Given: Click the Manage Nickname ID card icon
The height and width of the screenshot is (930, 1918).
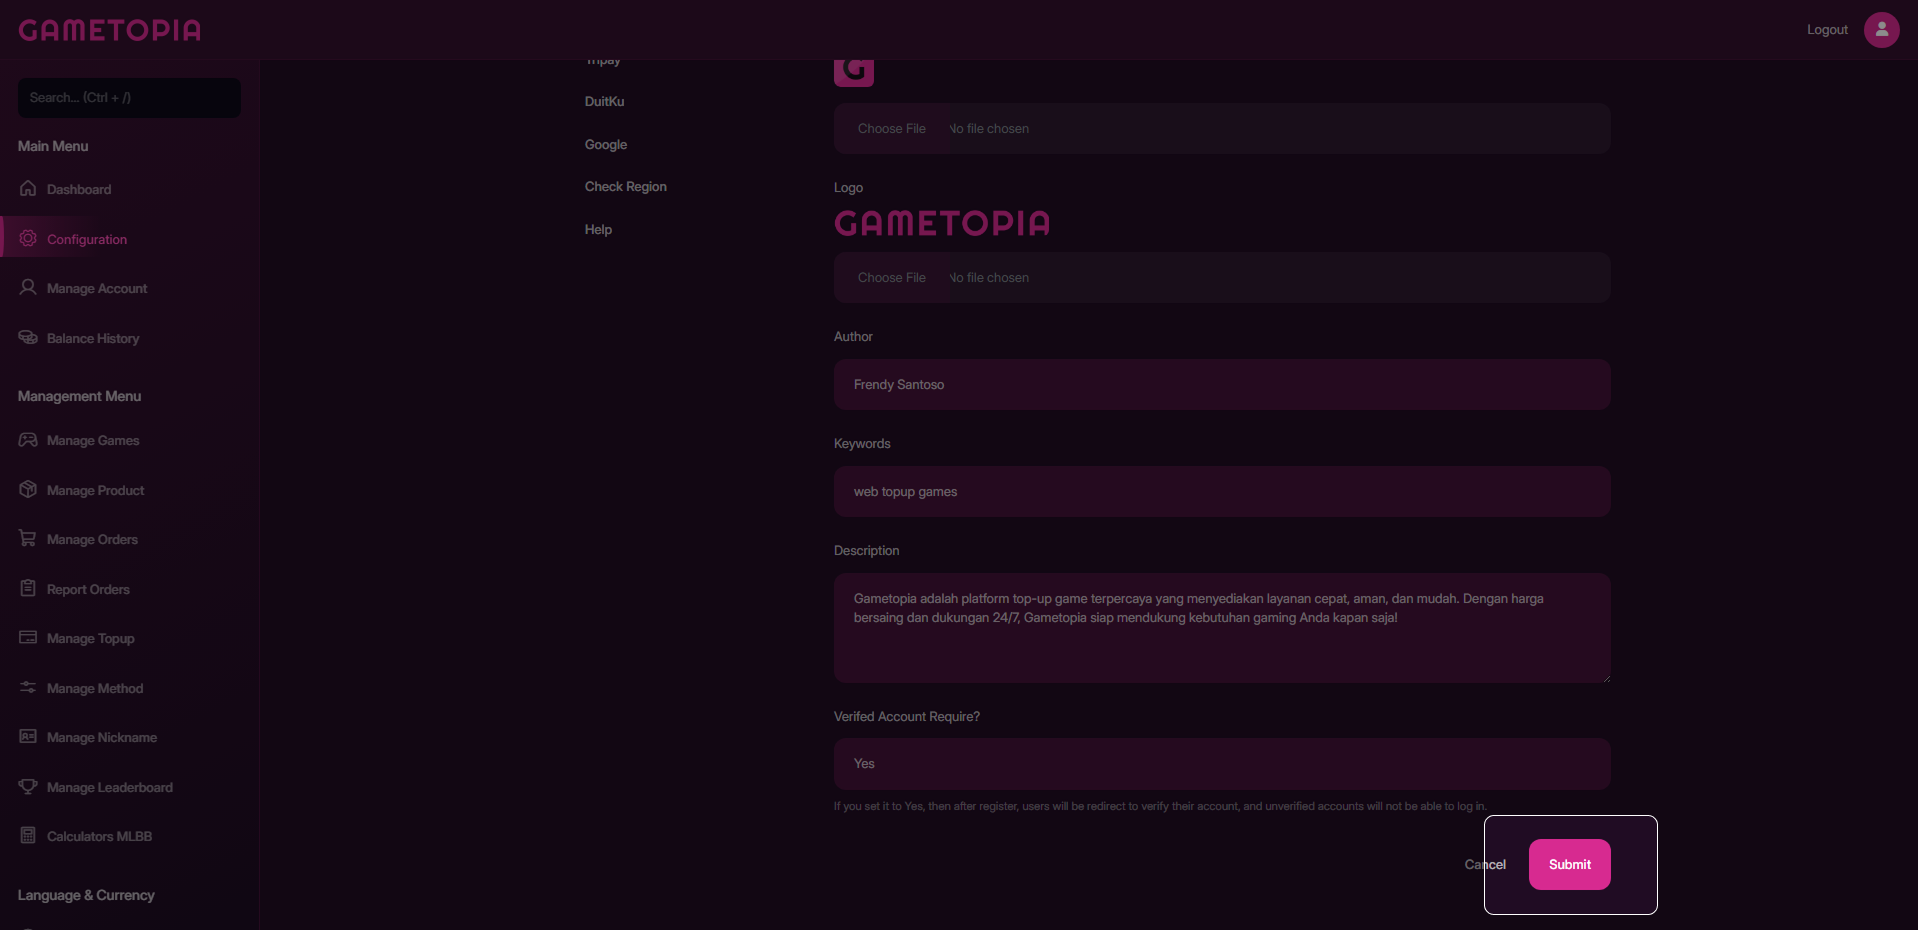Looking at the screenshot, I should coord(28,736).
